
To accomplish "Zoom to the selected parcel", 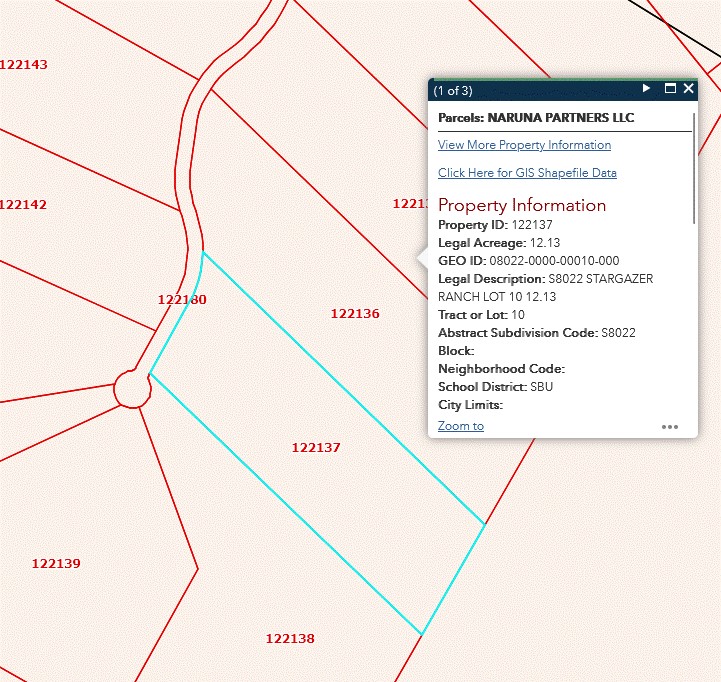I will 460,426.
